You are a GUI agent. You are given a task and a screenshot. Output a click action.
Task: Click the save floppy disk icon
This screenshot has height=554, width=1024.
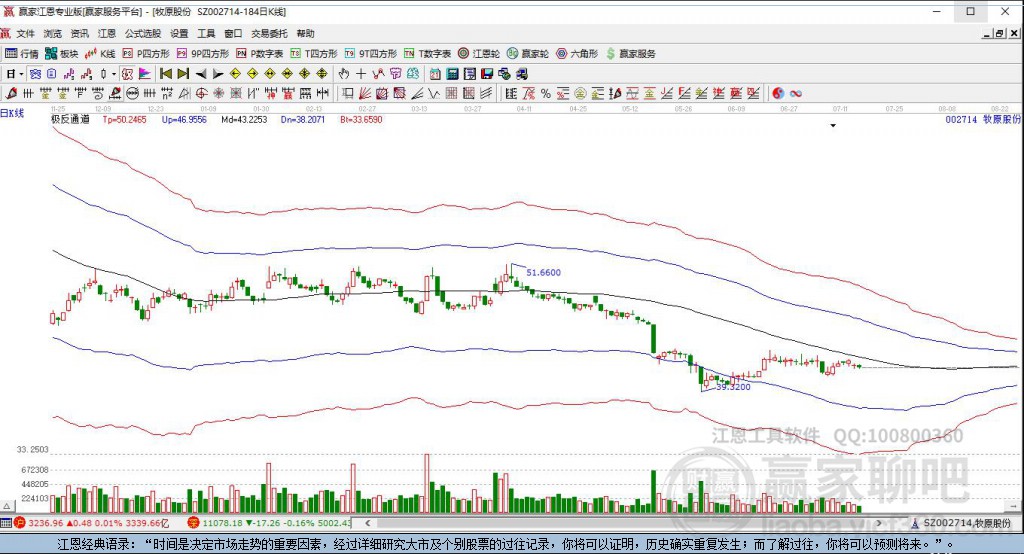(x=487, y=74)
